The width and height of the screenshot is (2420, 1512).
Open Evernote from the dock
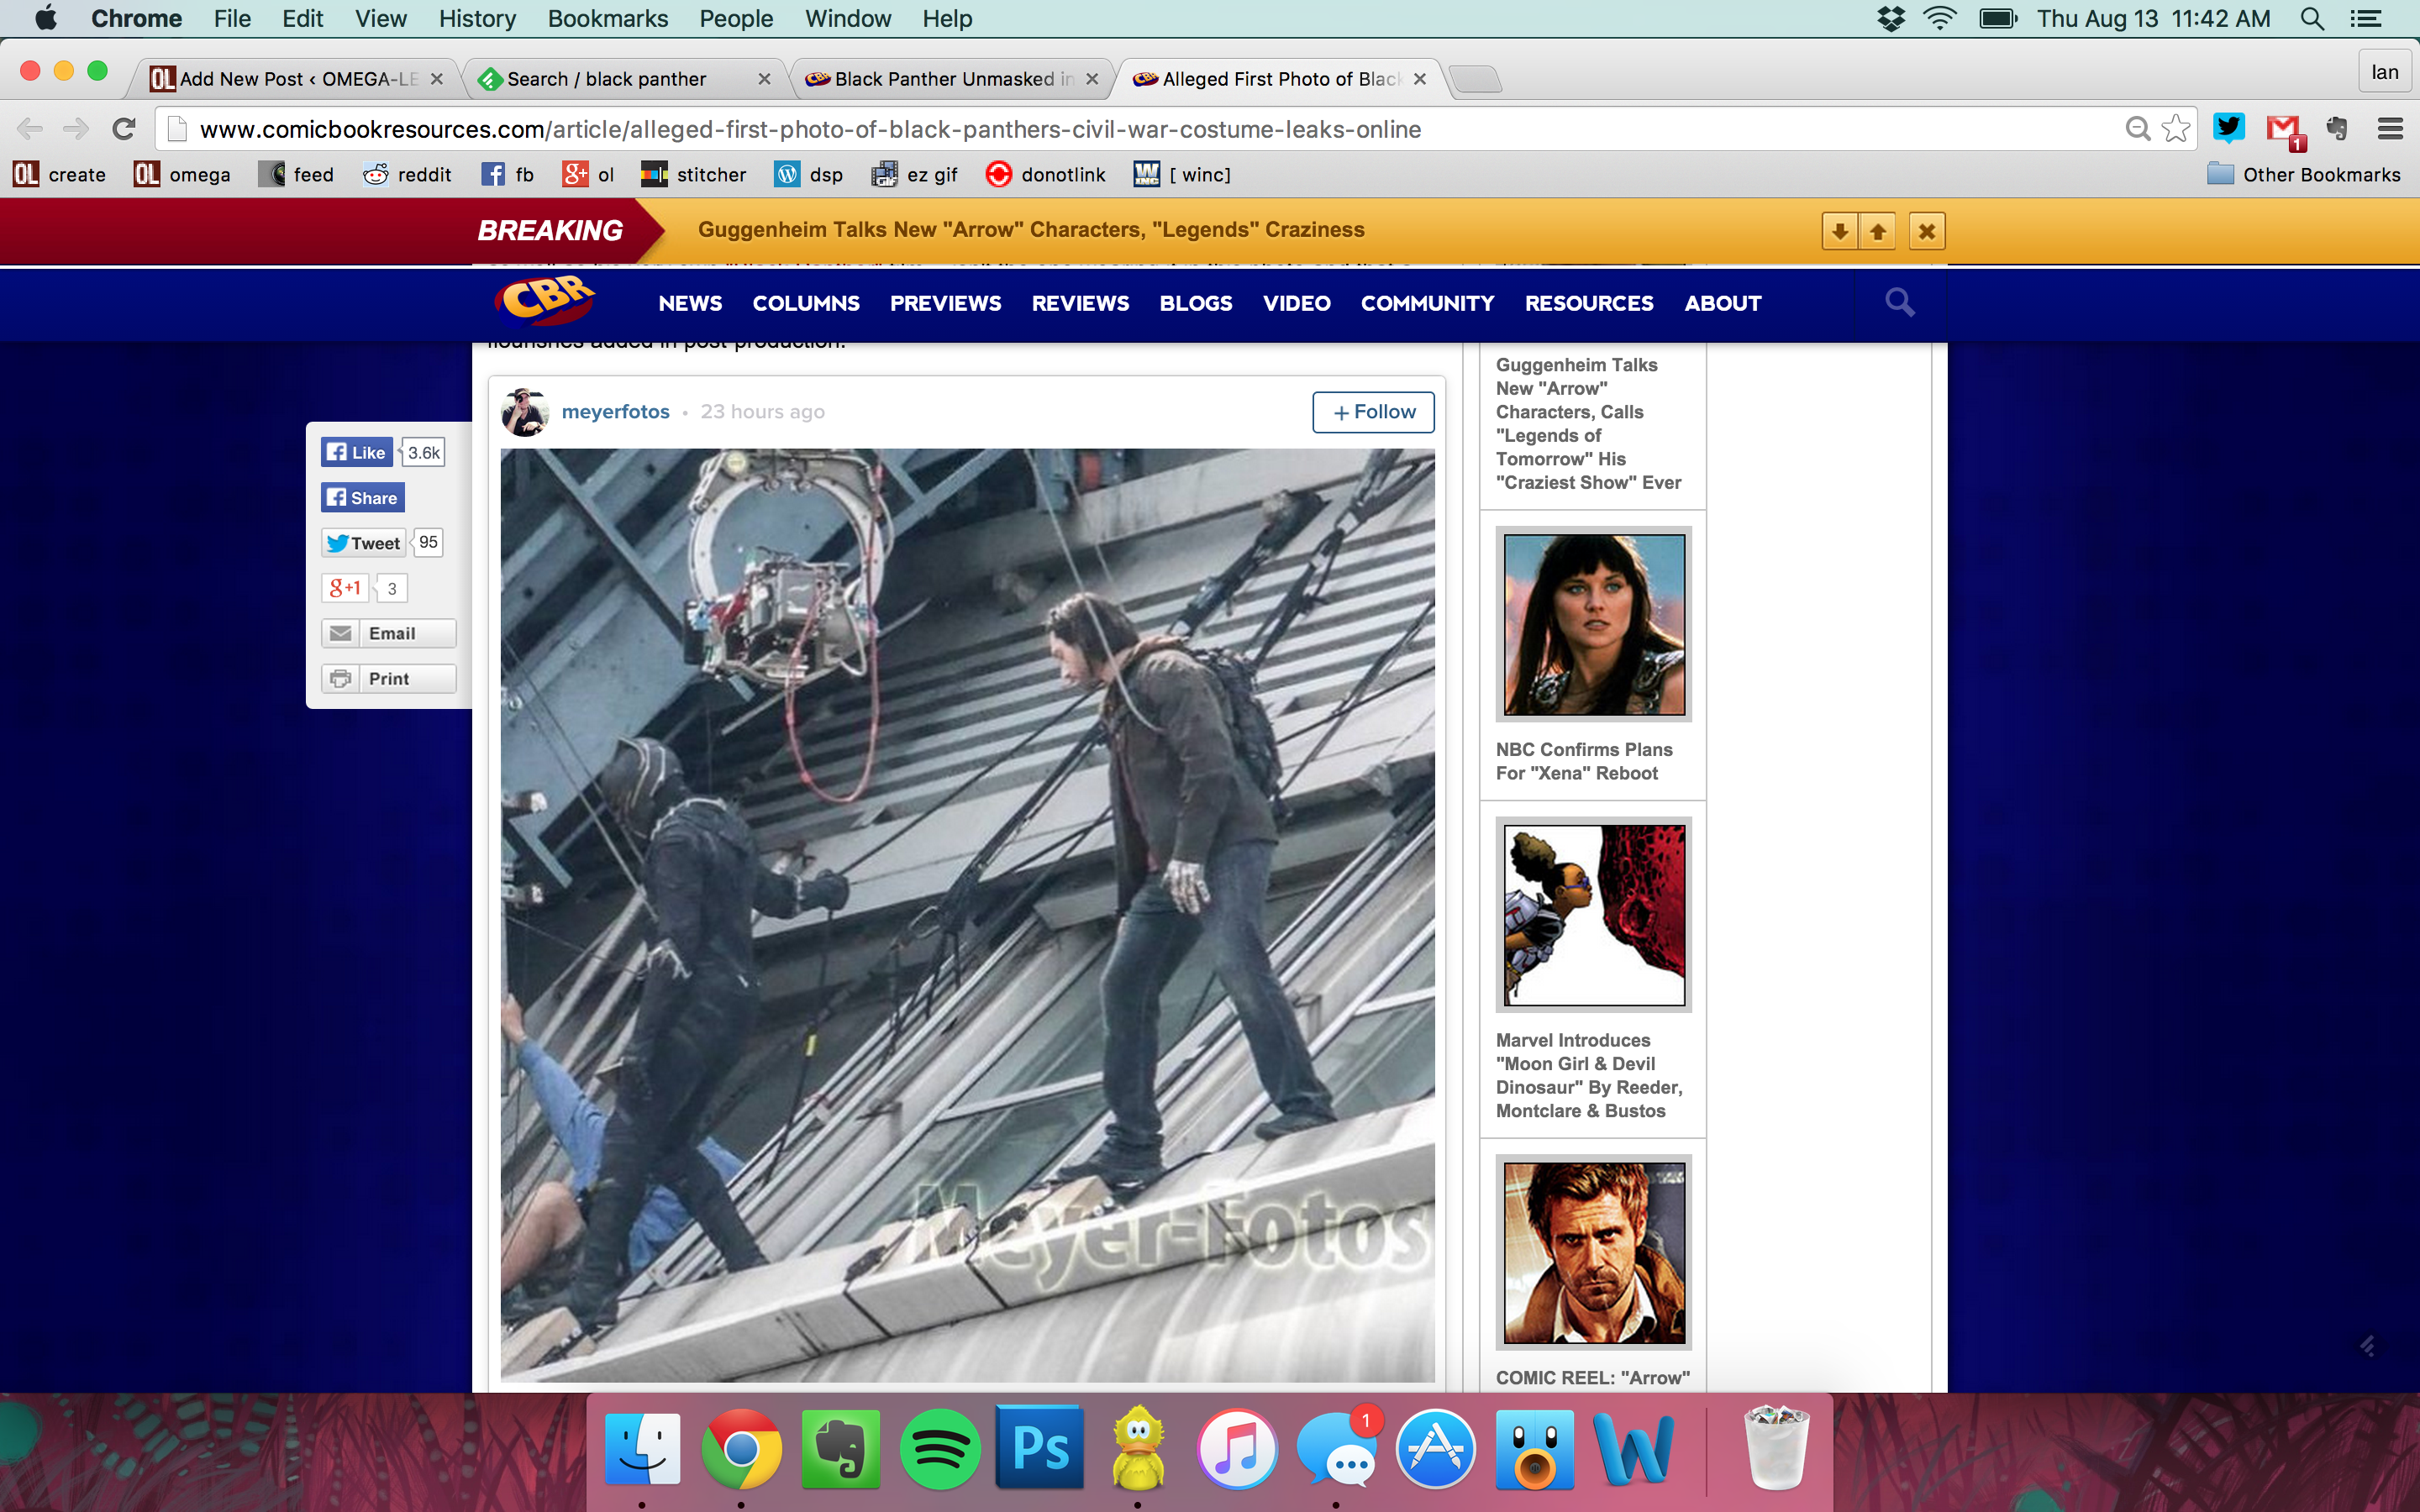(x=841, y=1448)
